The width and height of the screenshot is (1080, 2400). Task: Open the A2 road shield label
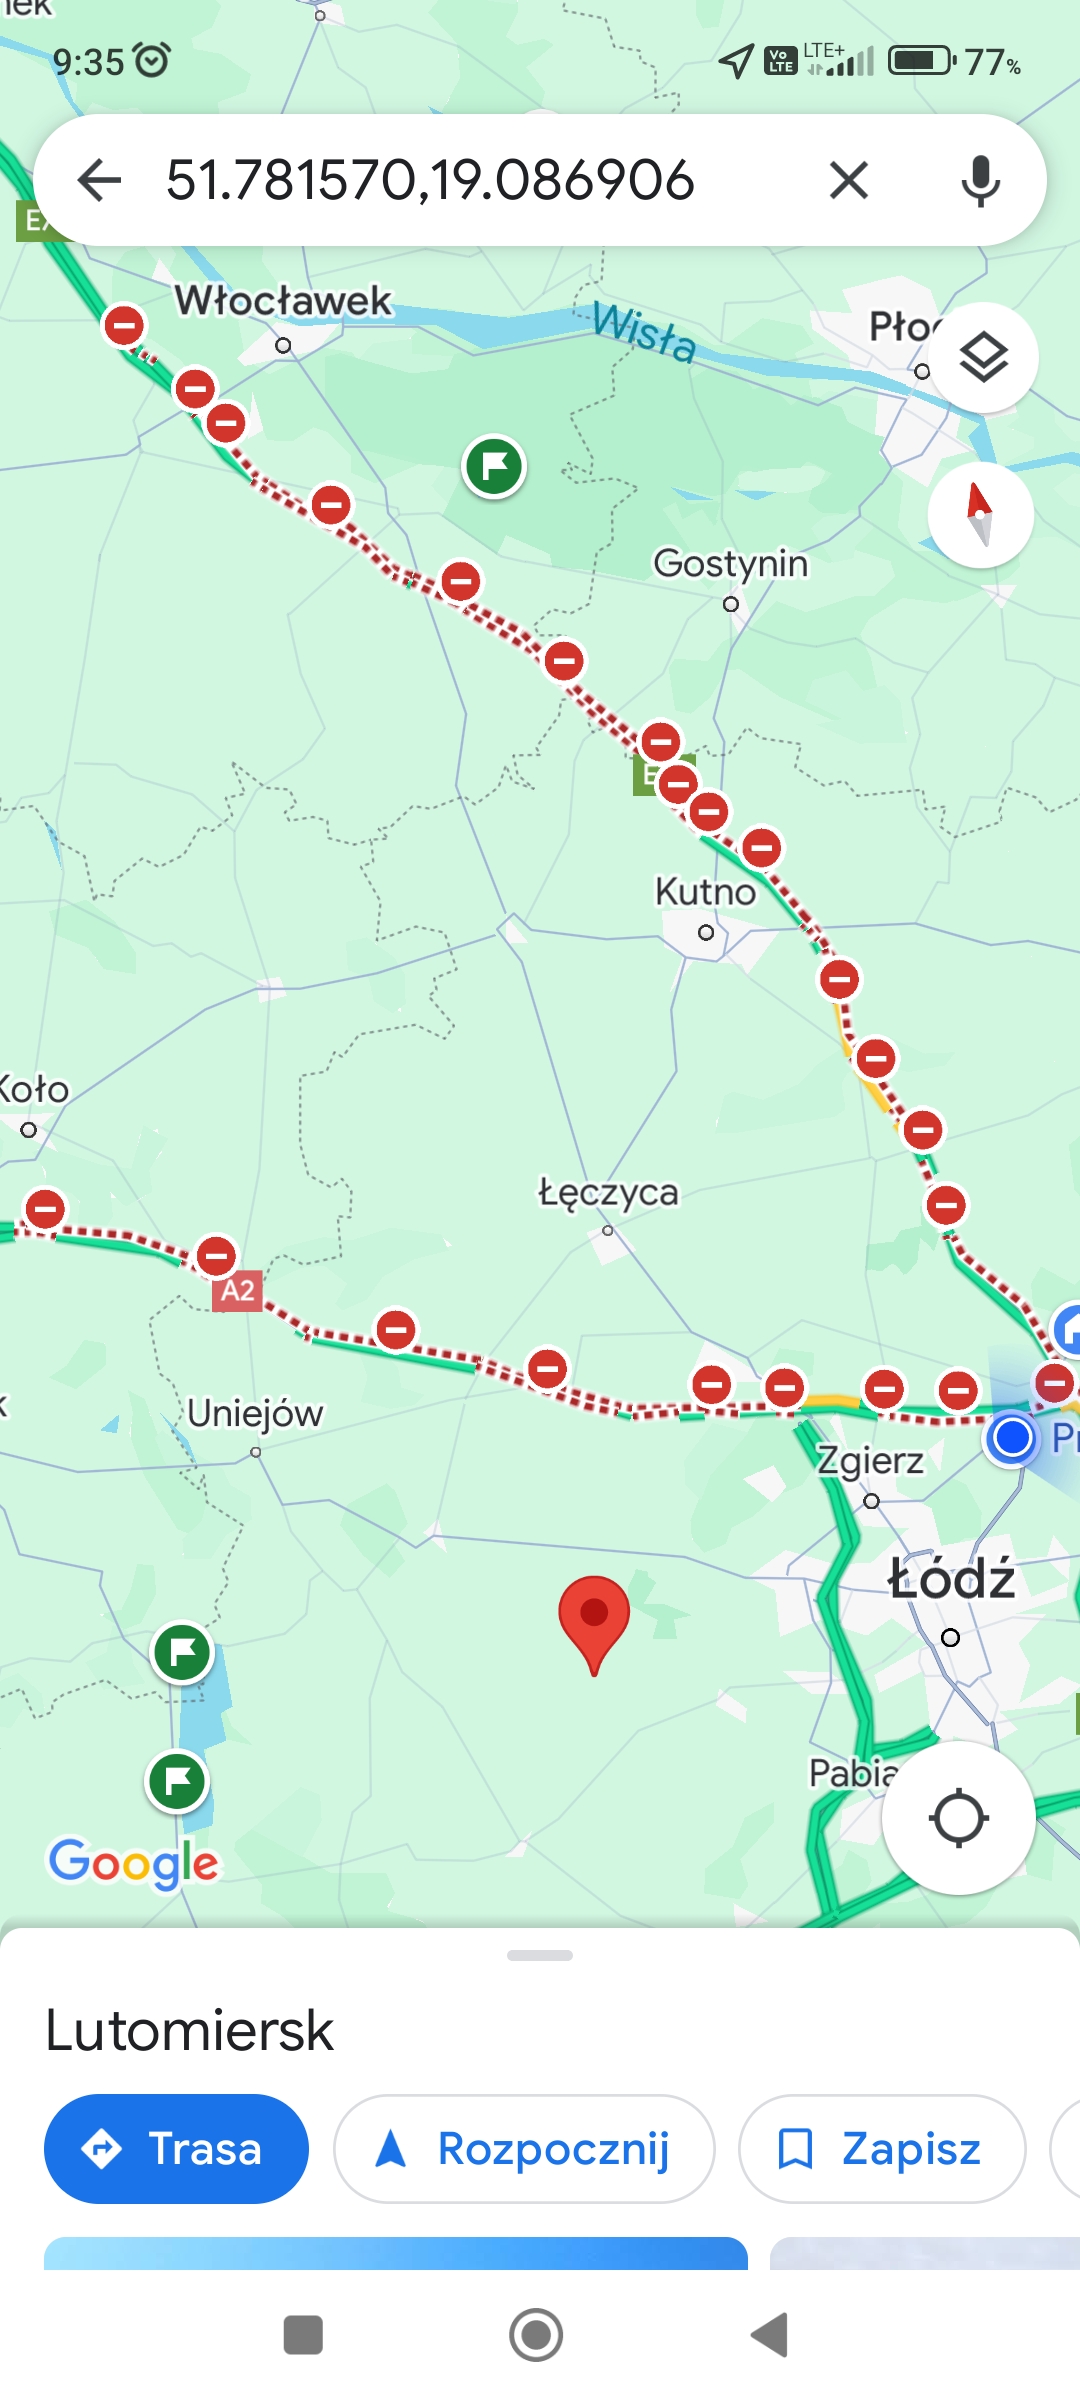point(237,1291)
